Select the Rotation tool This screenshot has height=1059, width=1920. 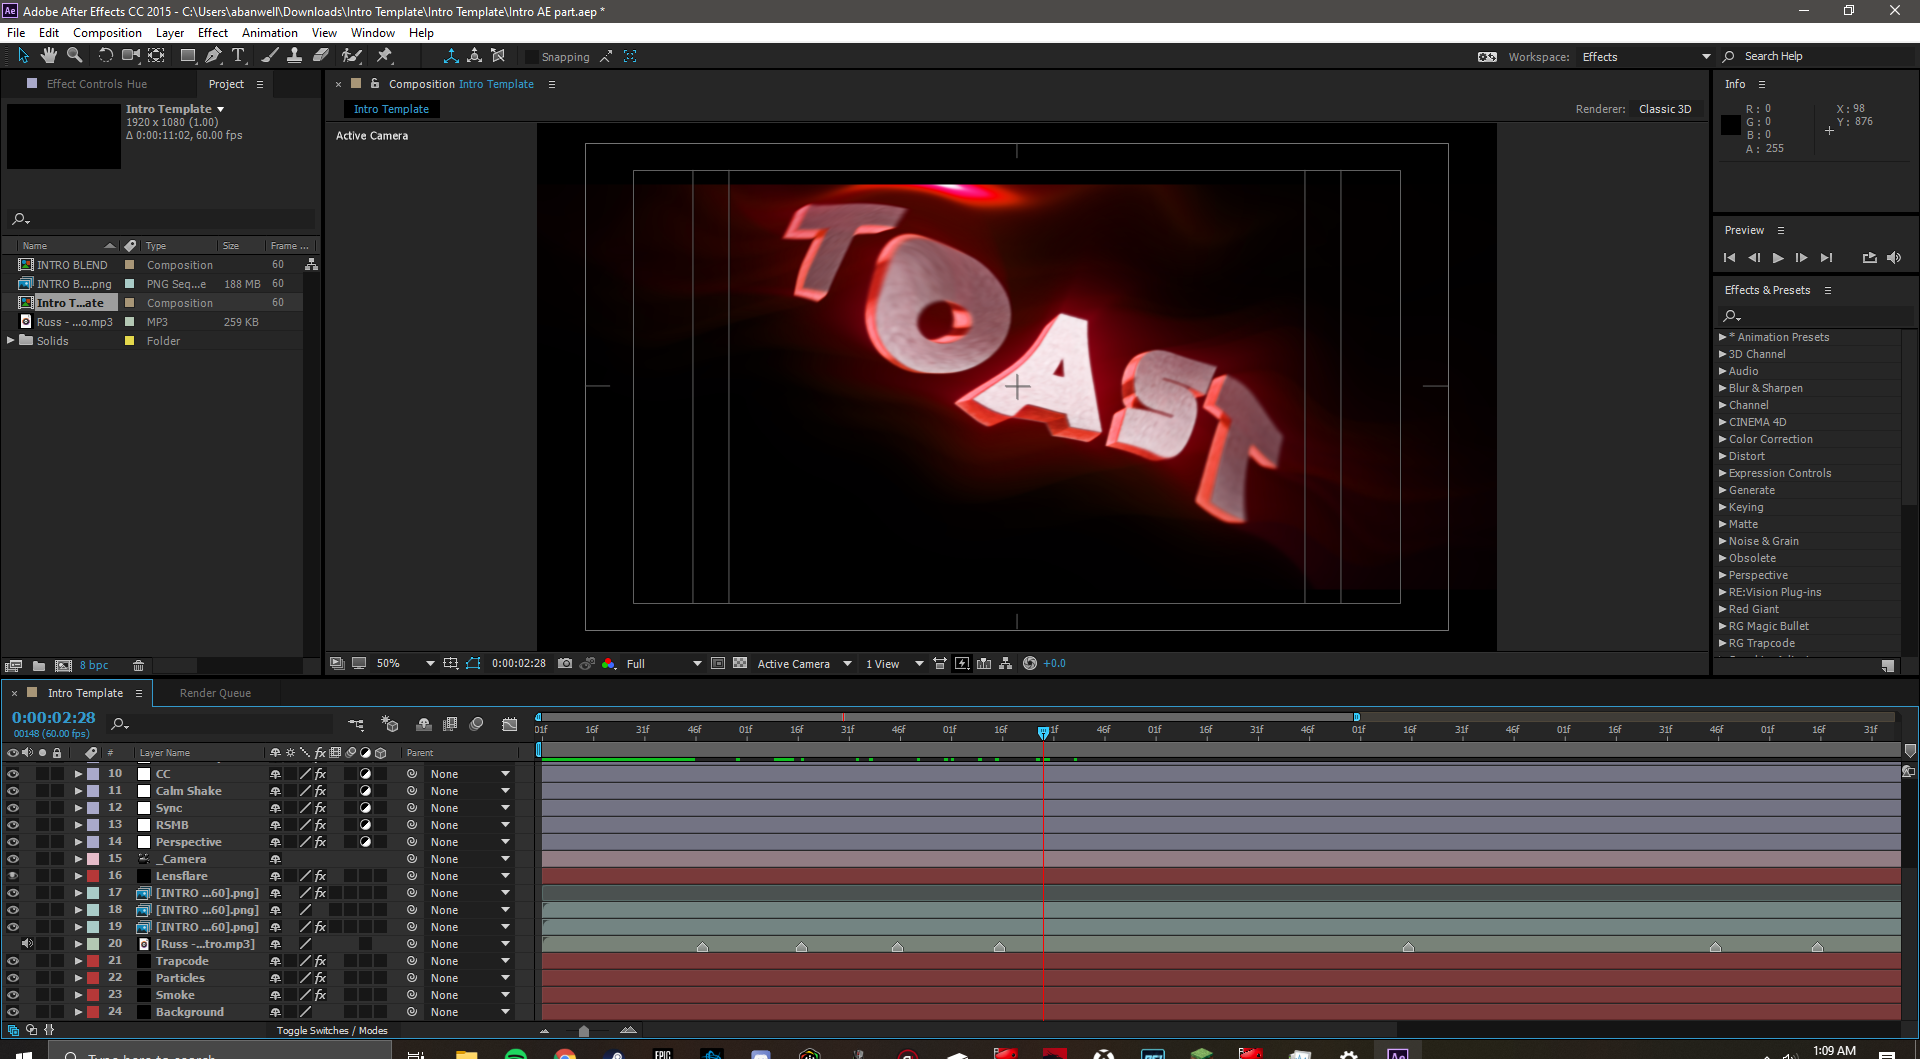pyautogui.click(x=105, y=56)
